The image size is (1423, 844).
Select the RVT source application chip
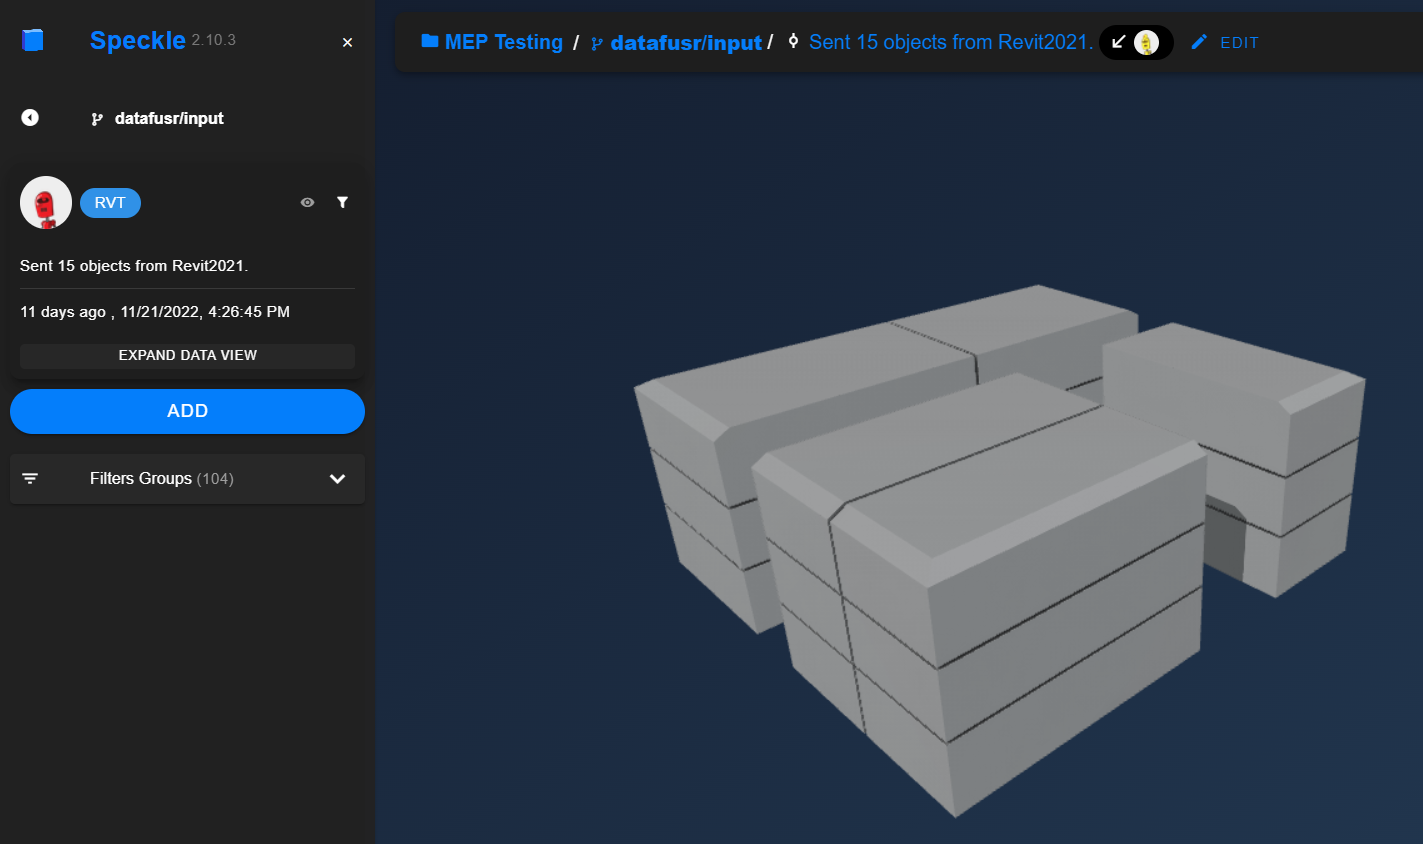tap(110, 203)
